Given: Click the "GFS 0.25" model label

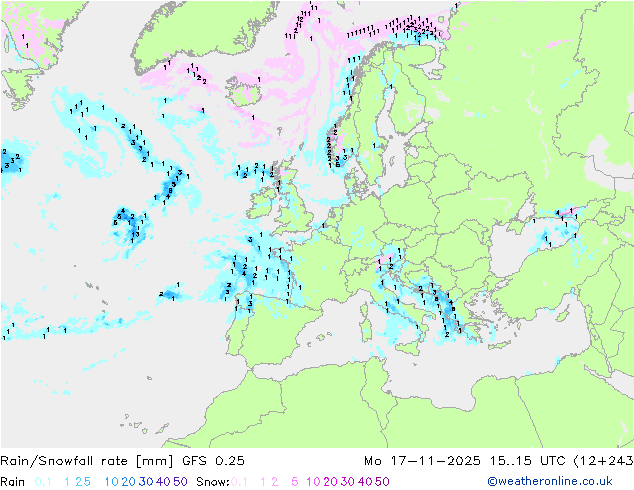Looking at the screenshot, I should (x=213, y=461).
